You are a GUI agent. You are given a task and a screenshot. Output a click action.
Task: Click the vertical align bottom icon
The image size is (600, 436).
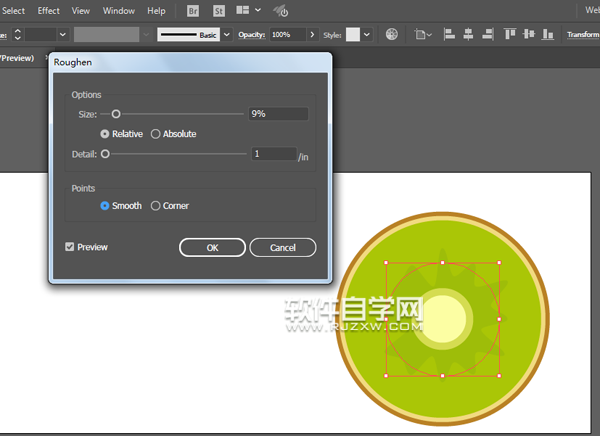546,34
